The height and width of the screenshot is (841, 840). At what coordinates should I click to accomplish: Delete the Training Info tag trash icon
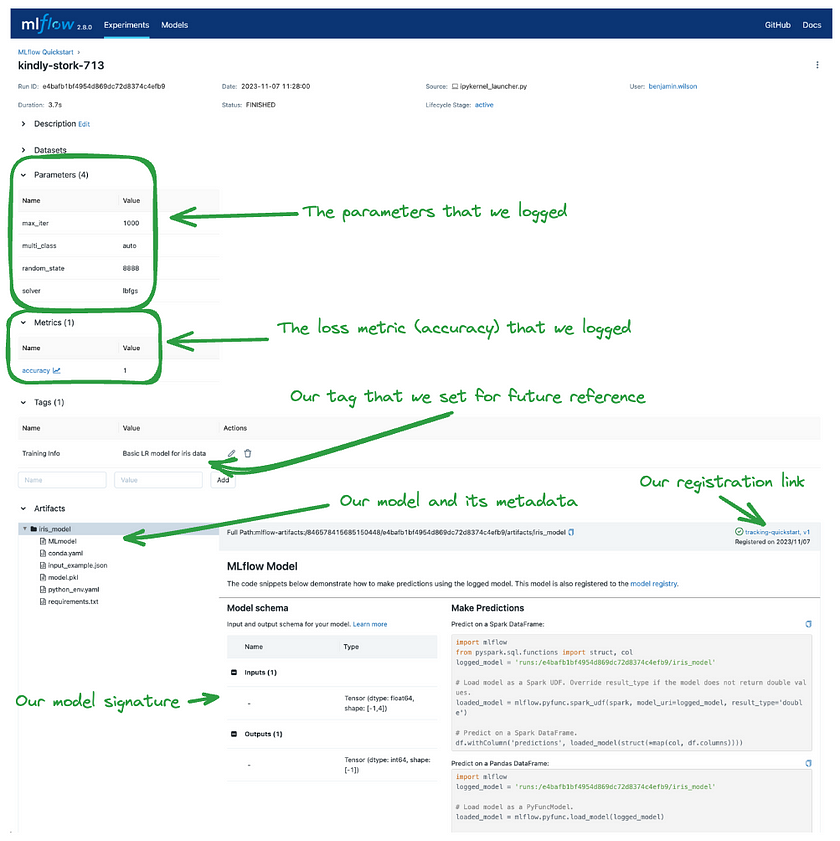tap(248, 453)
